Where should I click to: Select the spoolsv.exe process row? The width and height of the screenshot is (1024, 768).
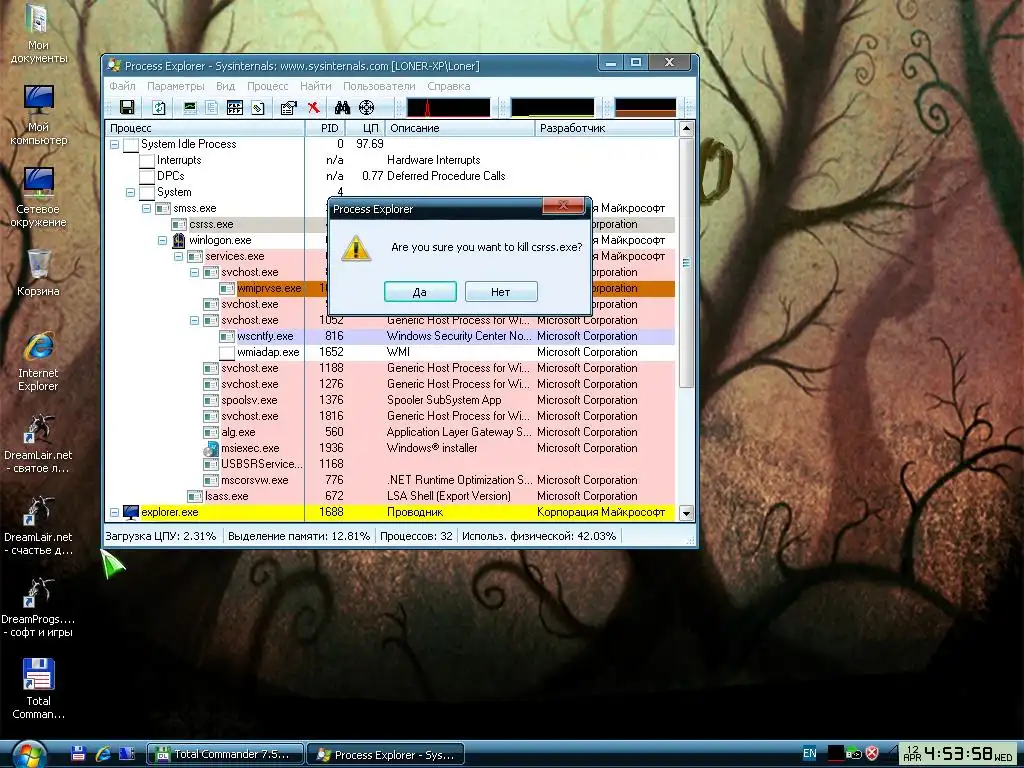tap(389, 400)
